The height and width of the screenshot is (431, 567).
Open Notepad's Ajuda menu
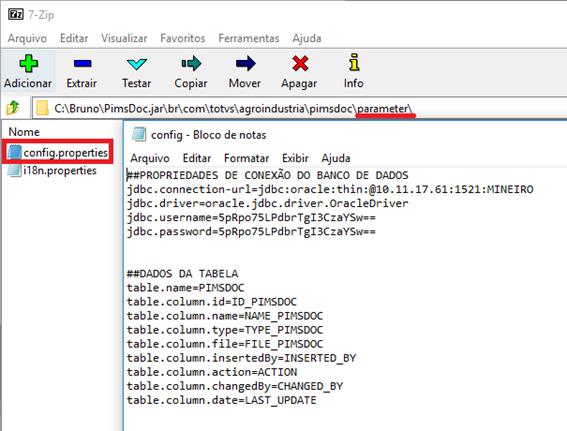tap(336, 158)
